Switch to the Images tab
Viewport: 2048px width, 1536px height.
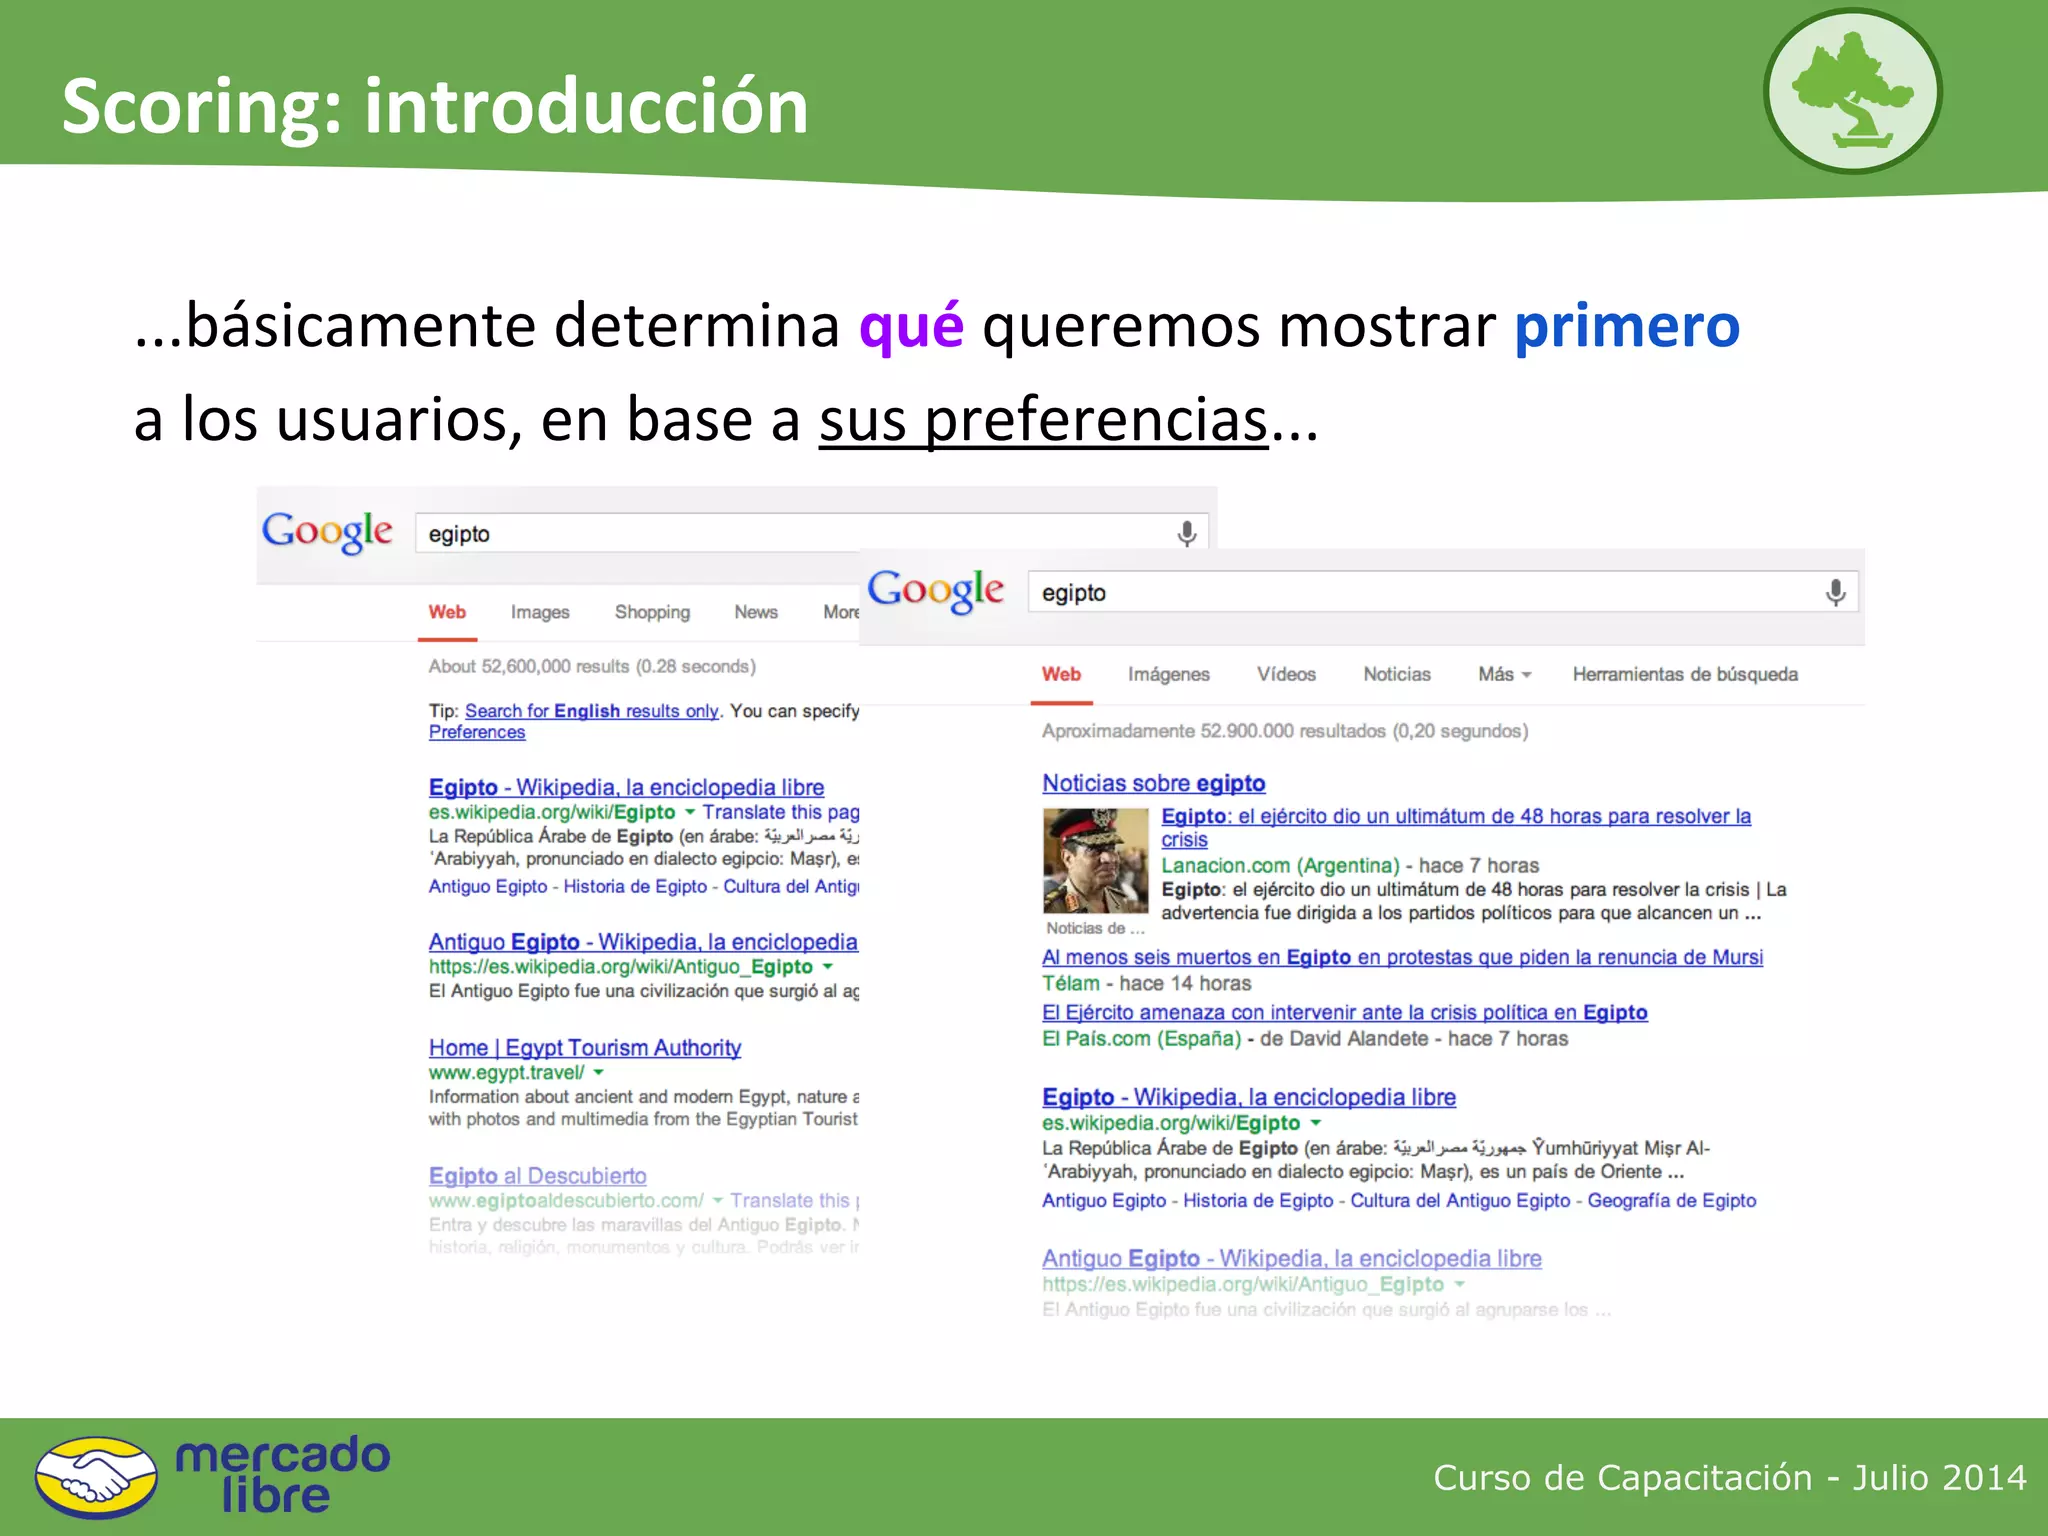pyautogui.click(x=540, y=612)
